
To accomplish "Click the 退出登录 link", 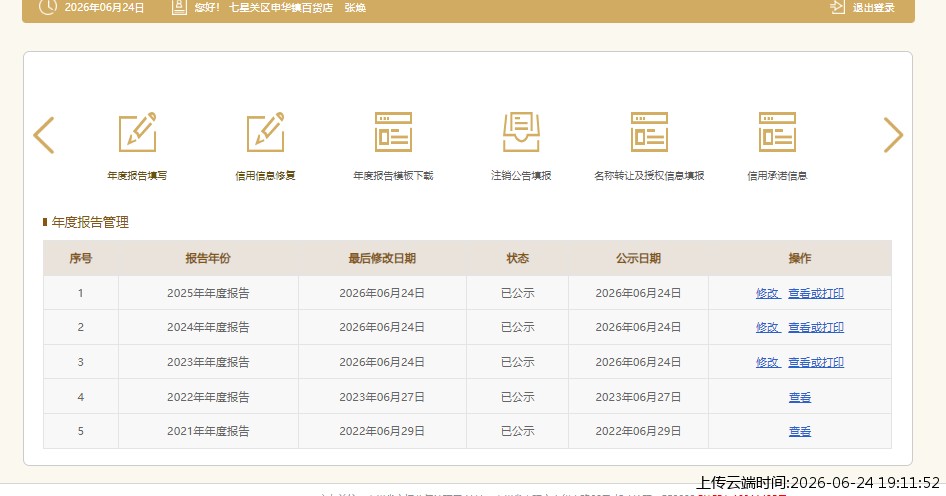I will coord(874,8).
